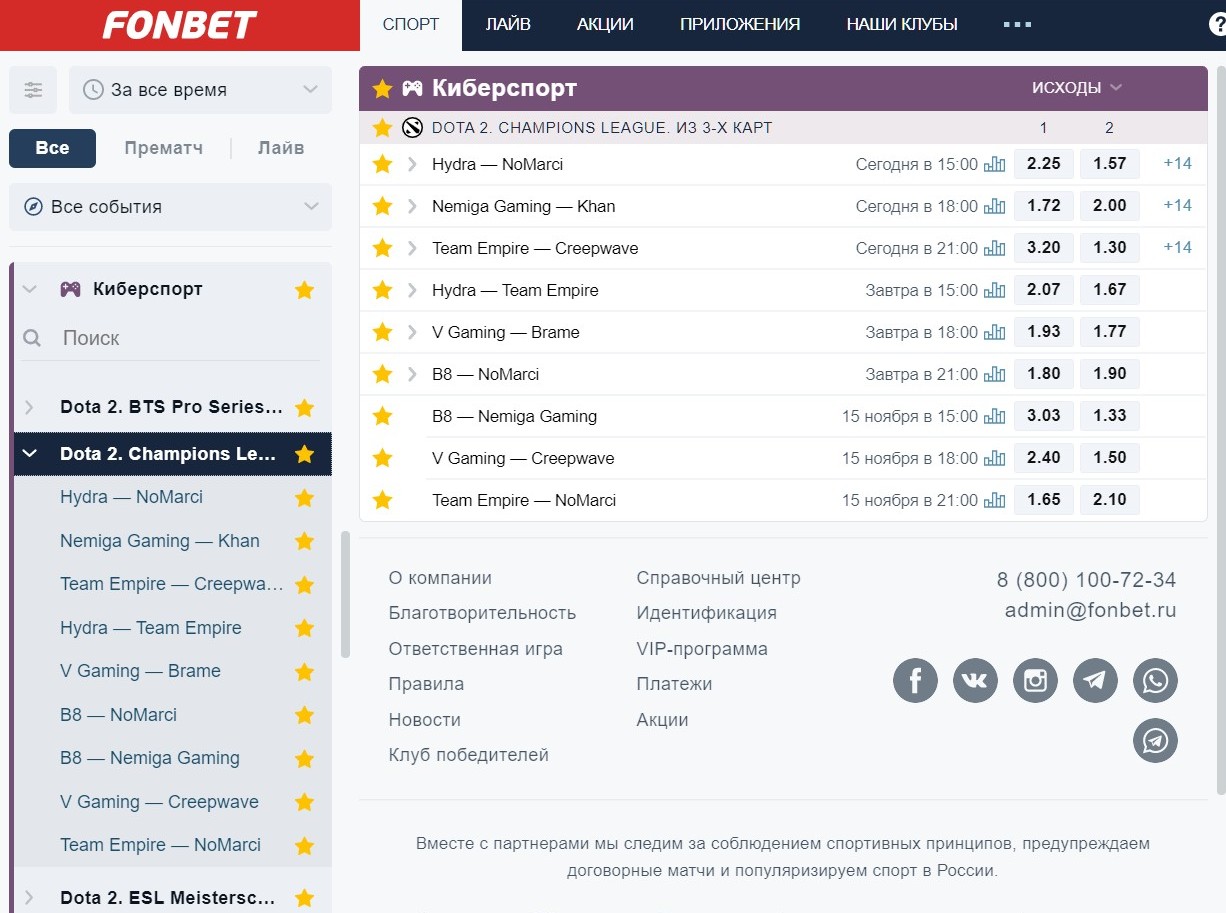Screen dimensions: 1226x913
Task: Collapse Dota 2. Champions League in sidebar
Action: click(x=29, y=454)
